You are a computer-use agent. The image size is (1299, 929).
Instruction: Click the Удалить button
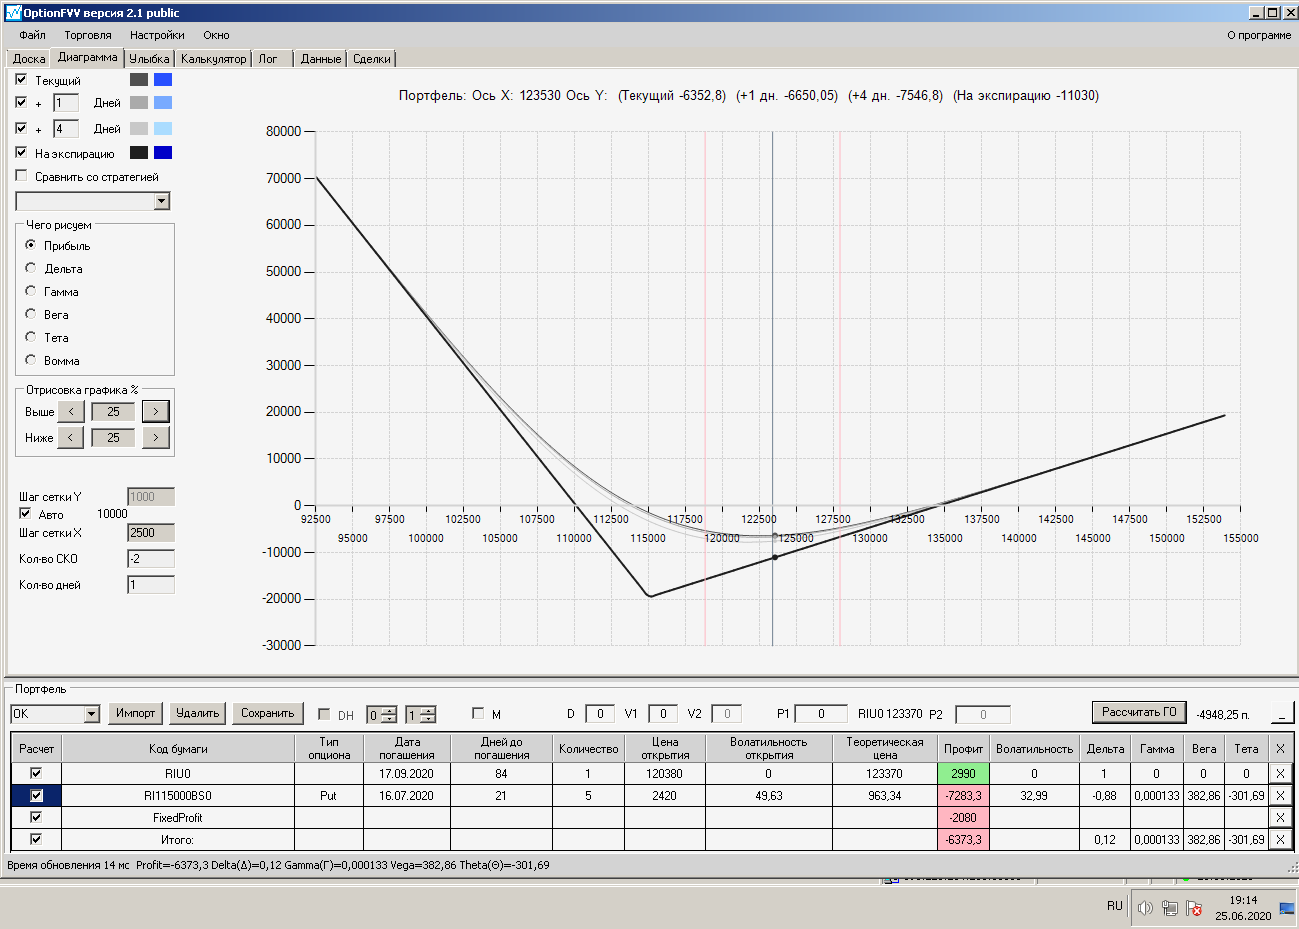pos(198,713)
